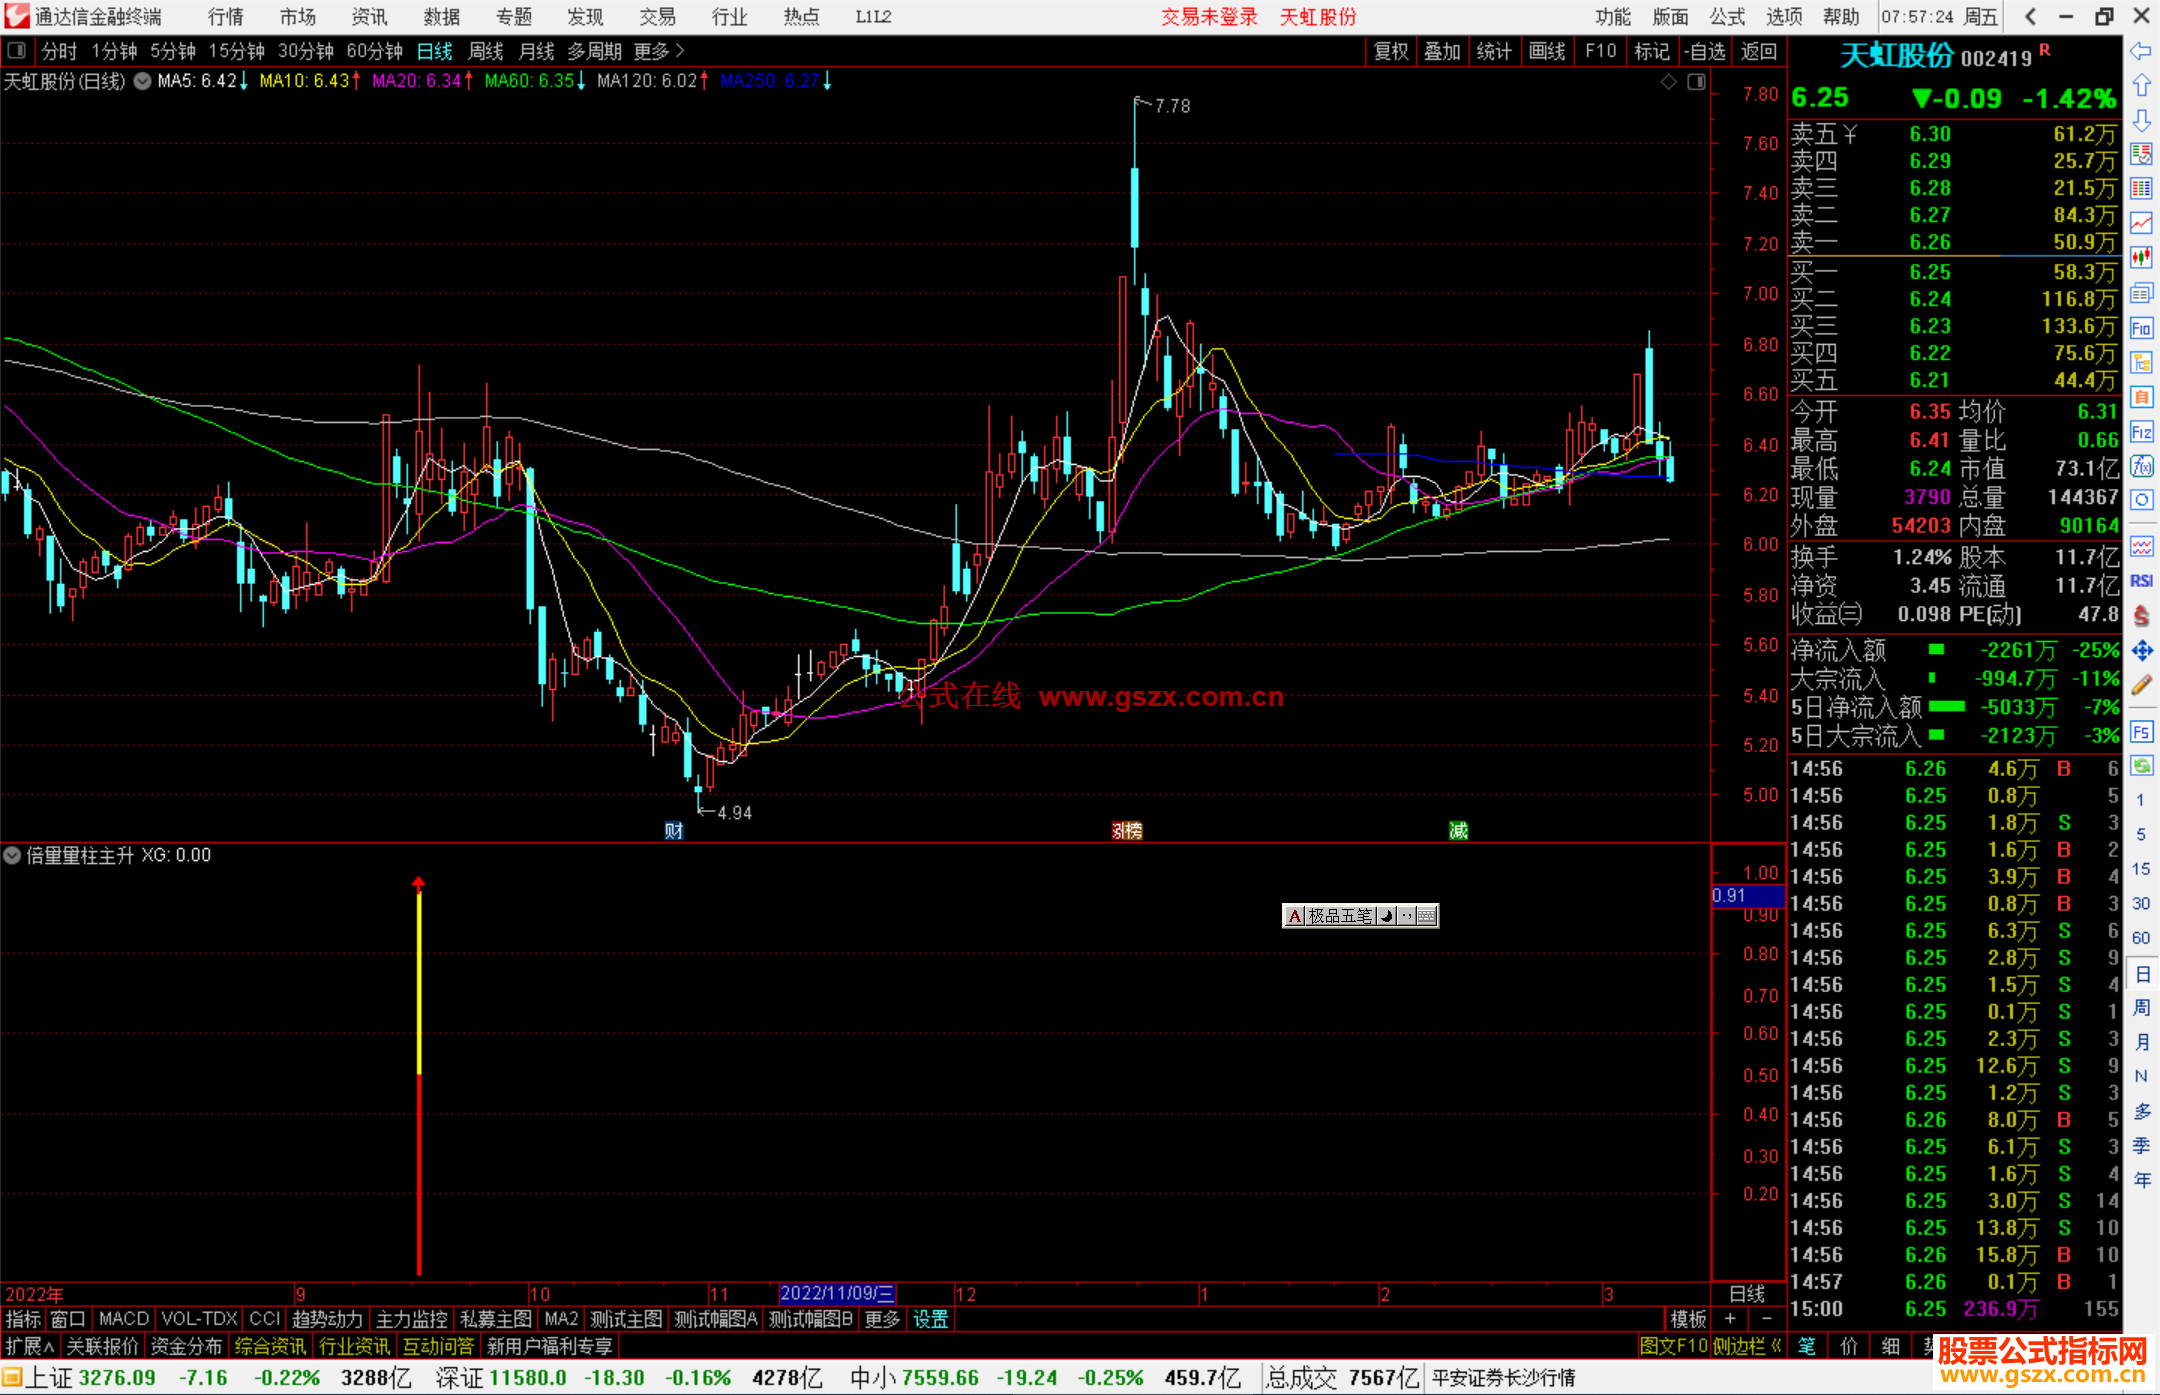Switch to the MACD indicator tab
The width and height of the screenshot is (2160, 1395).
123,1319
